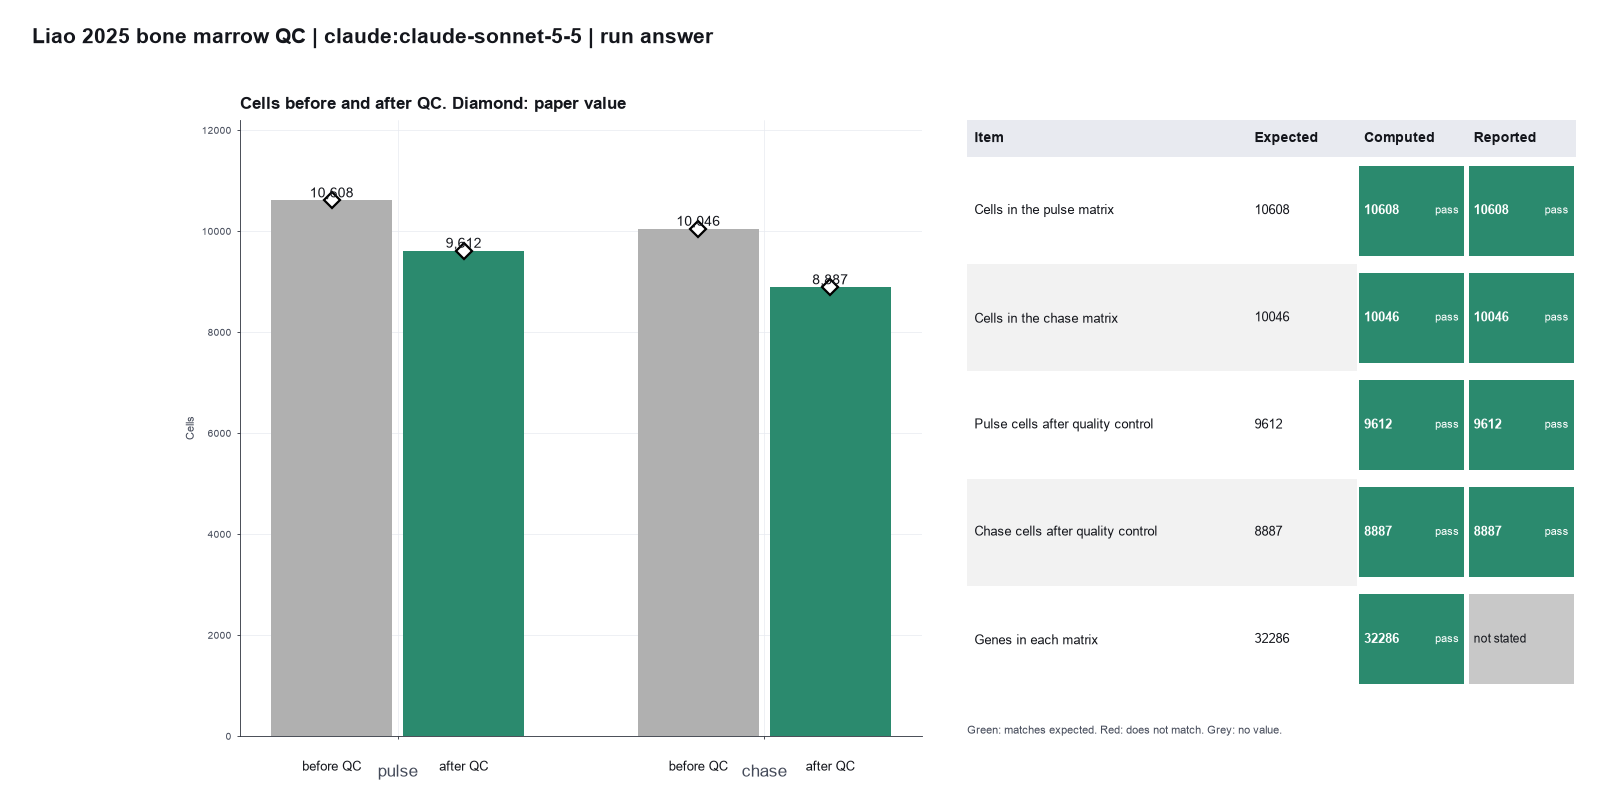Click the Reported column header
The width and height of the screenshot is (1600, 800).
(1504, 138)
